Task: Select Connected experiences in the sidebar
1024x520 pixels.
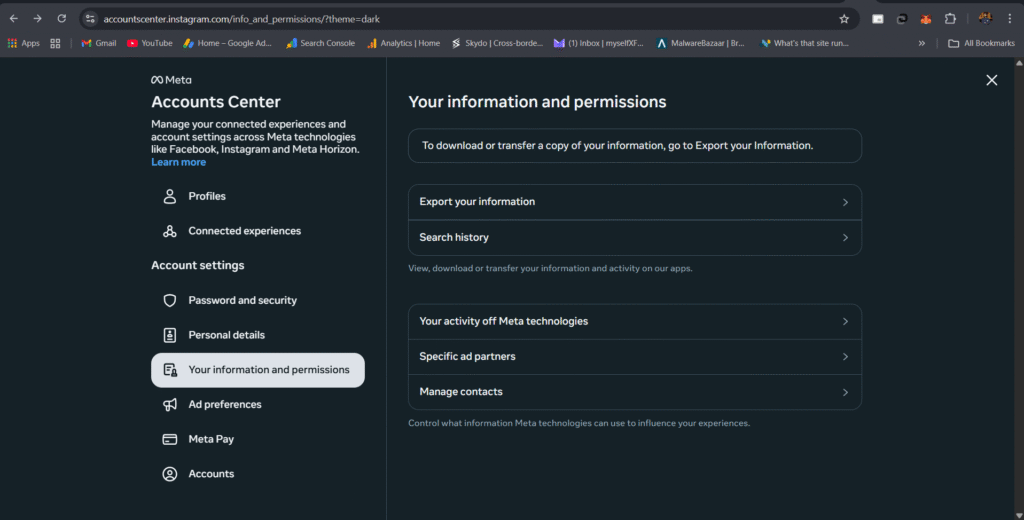Action: [x=258, y=231]
